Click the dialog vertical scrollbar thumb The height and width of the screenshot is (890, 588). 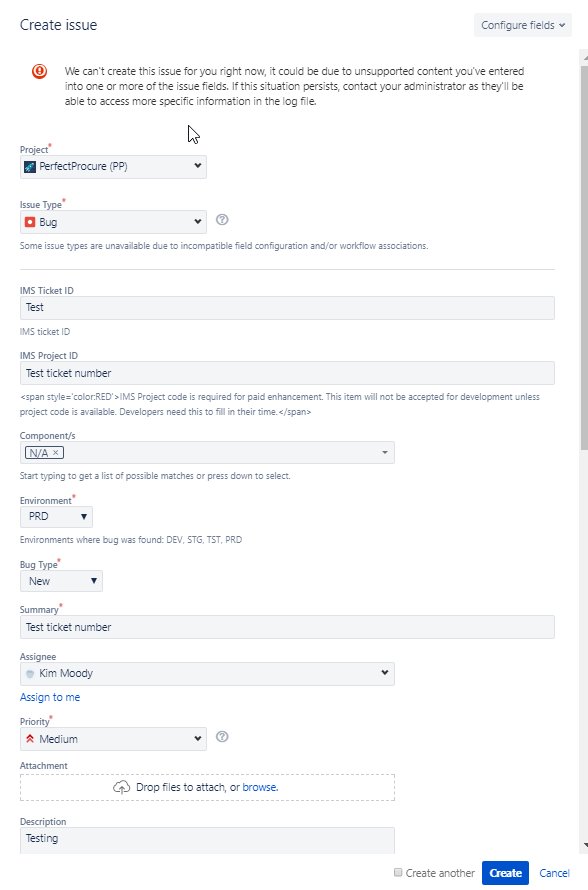pyautogui.click(x=584, y=258)
